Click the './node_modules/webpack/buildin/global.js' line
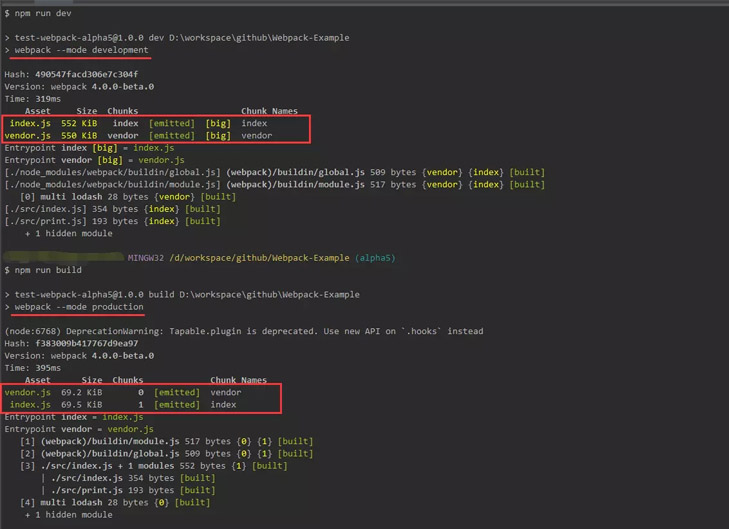This screenshot has height=529, width=729. pyautogui.click(x=275, y=172)
